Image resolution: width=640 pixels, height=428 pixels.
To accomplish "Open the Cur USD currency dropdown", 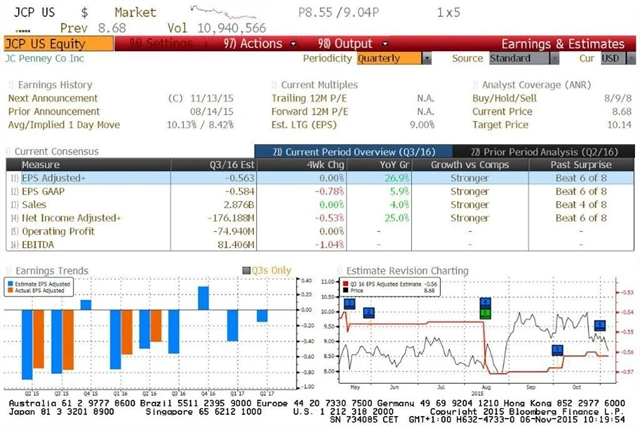I will click(x=612, y=59).
